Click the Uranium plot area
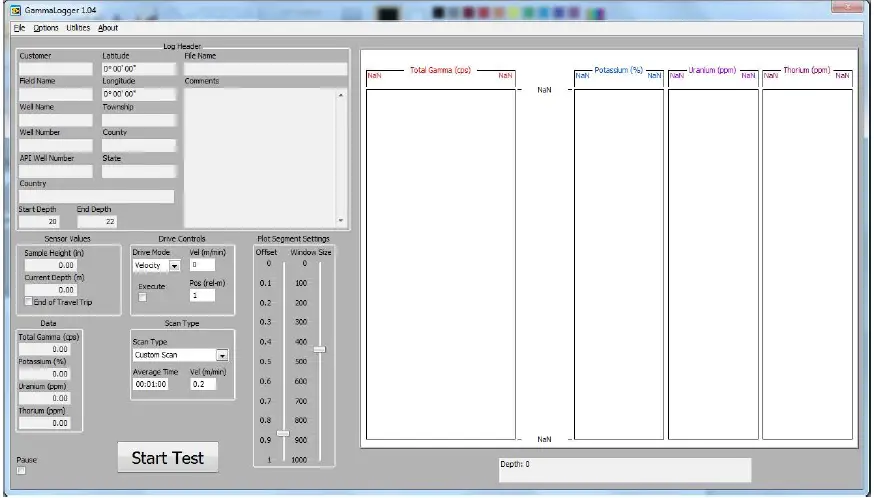 tap(713, 264)
